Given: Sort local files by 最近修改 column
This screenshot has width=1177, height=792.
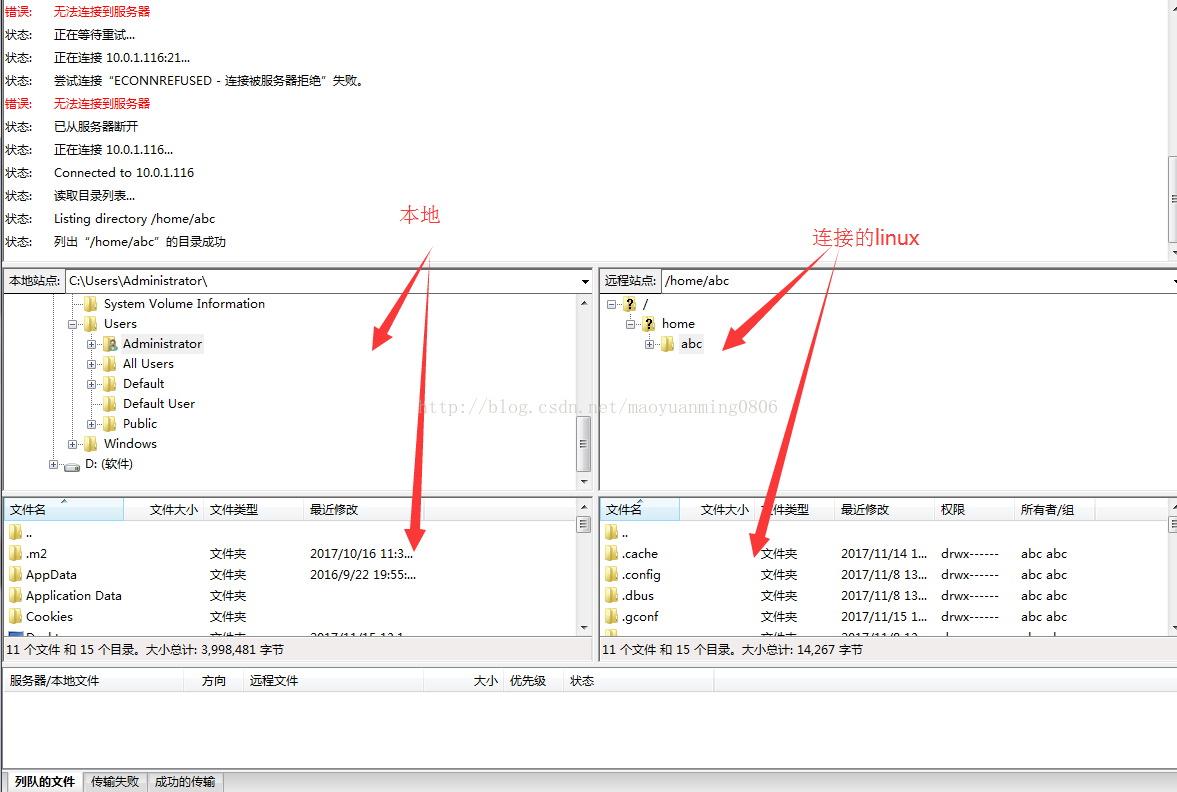Looking at the screenshot, I should point(364,510).
